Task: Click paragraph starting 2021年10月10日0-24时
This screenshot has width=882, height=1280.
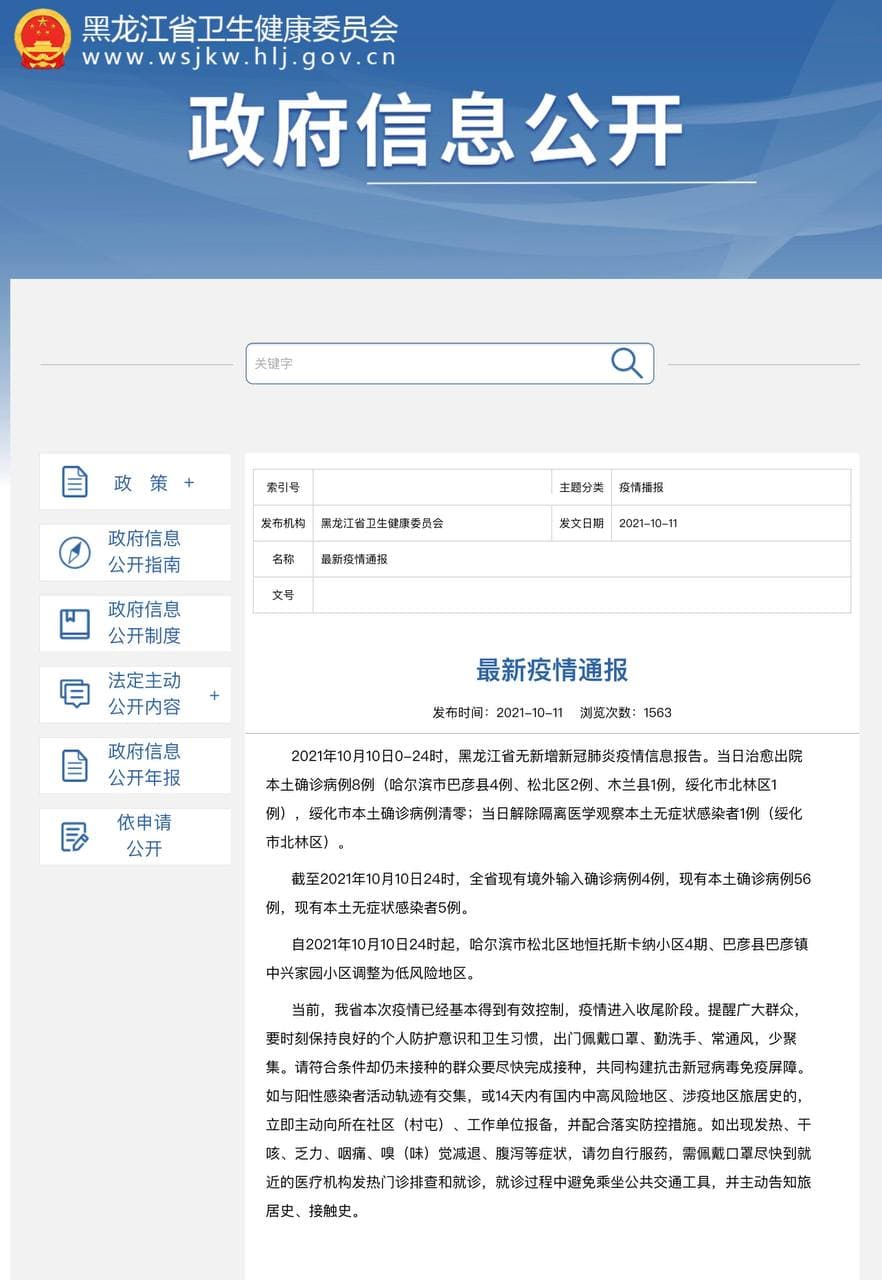Action: coord(536,799)
